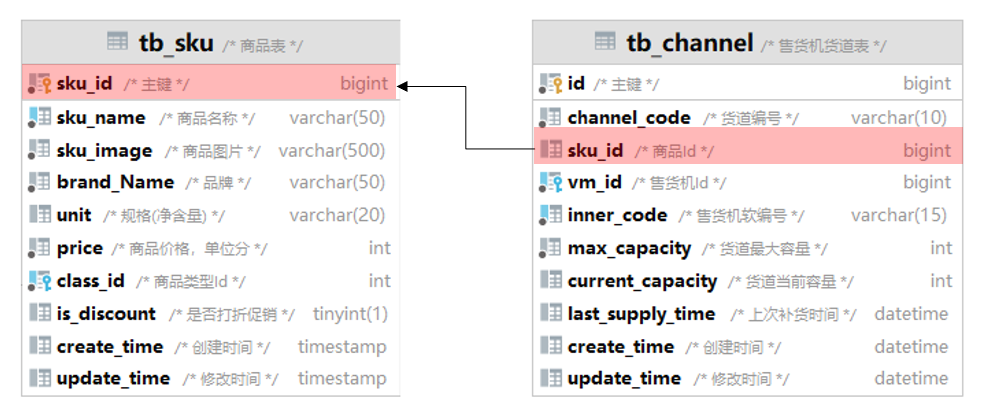Viewport: 988px width, 409px height.
Task: Select the tb_channel table title
Action: click(689, 42)
